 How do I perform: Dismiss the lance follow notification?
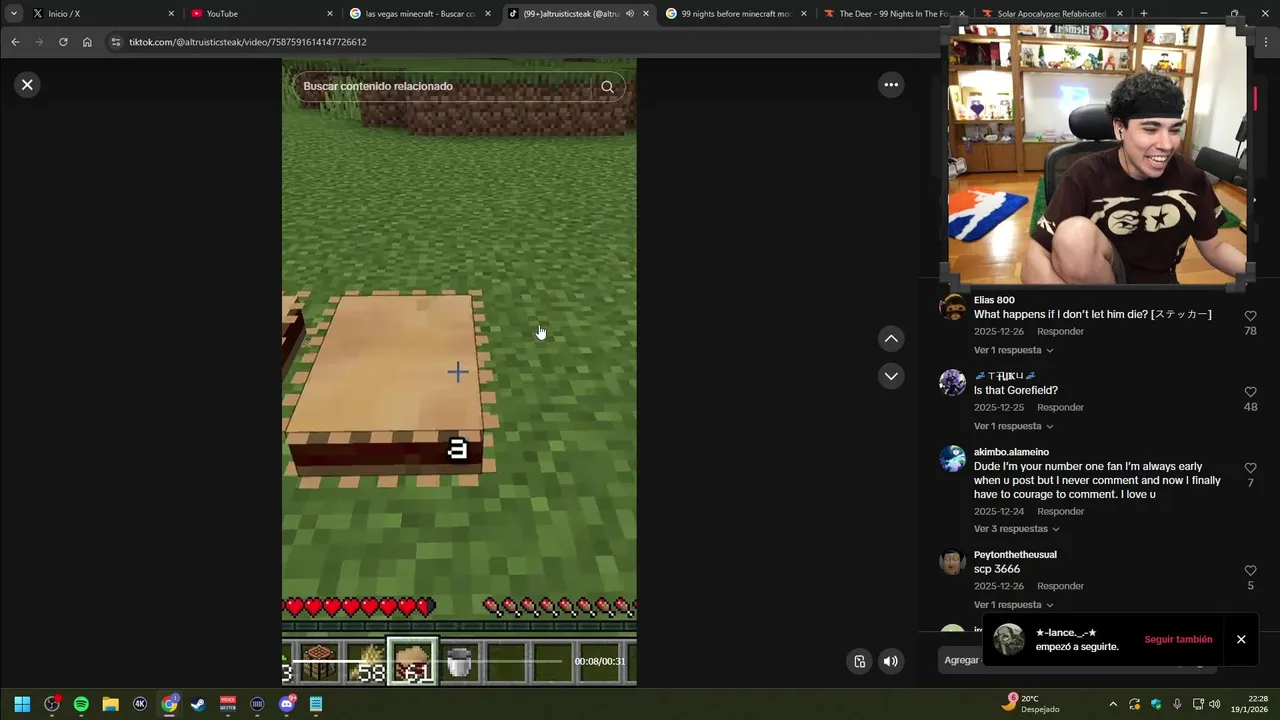tap(1241, 640)
